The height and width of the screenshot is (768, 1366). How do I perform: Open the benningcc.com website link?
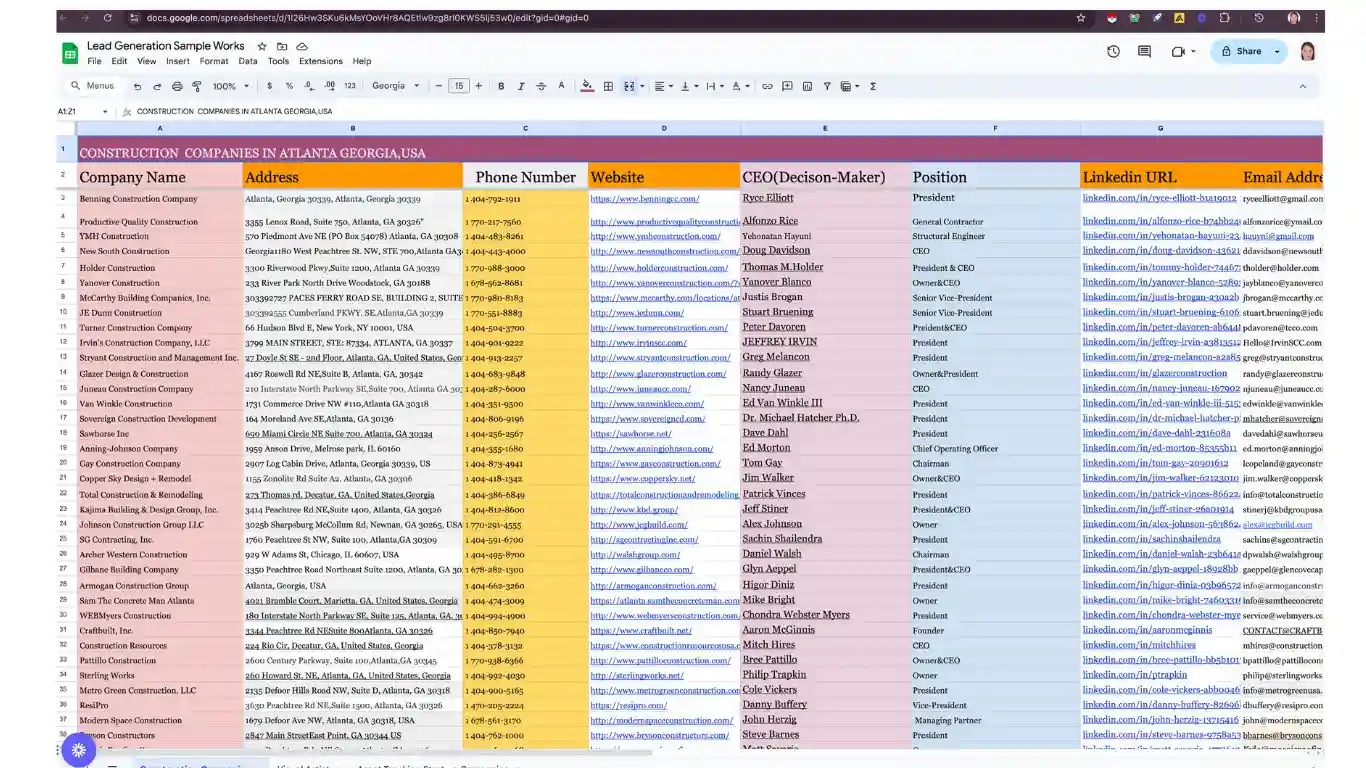(x=645, y=199)
